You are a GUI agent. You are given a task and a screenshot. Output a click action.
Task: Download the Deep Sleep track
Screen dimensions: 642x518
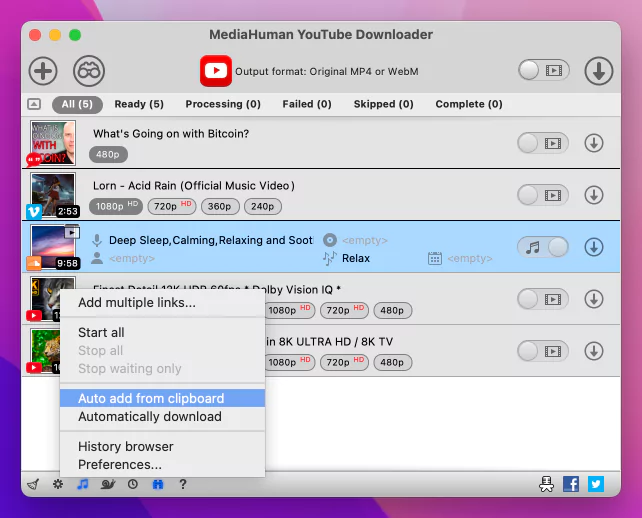tap(594, 247)
